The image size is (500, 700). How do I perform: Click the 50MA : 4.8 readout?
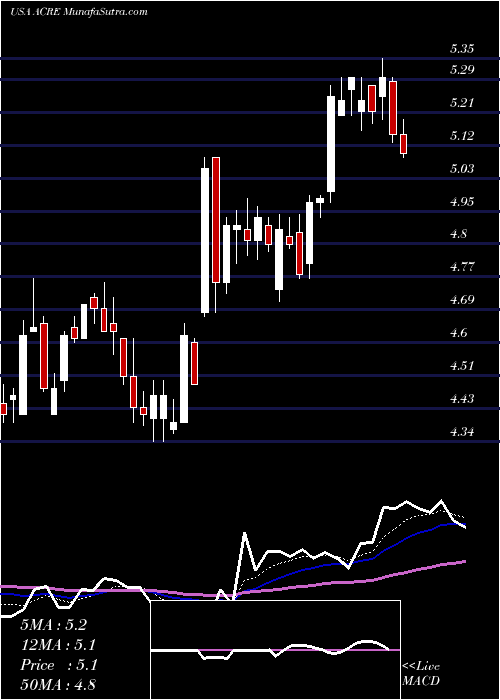point(58,685)
